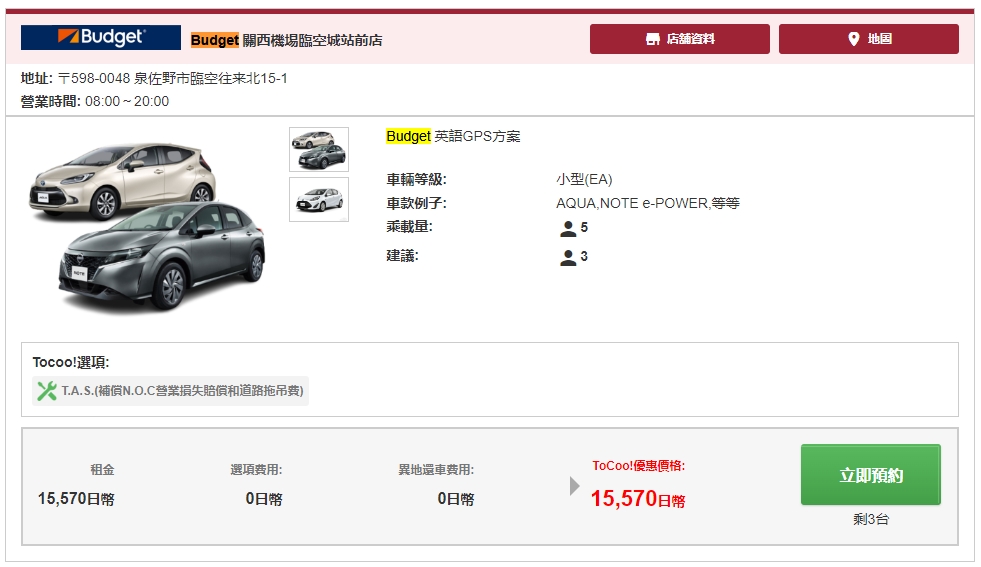The height and width of the screenshot is (567, 981).
Task: Click the 異地還車費用 value 0日幣
Action: [455, 499]
